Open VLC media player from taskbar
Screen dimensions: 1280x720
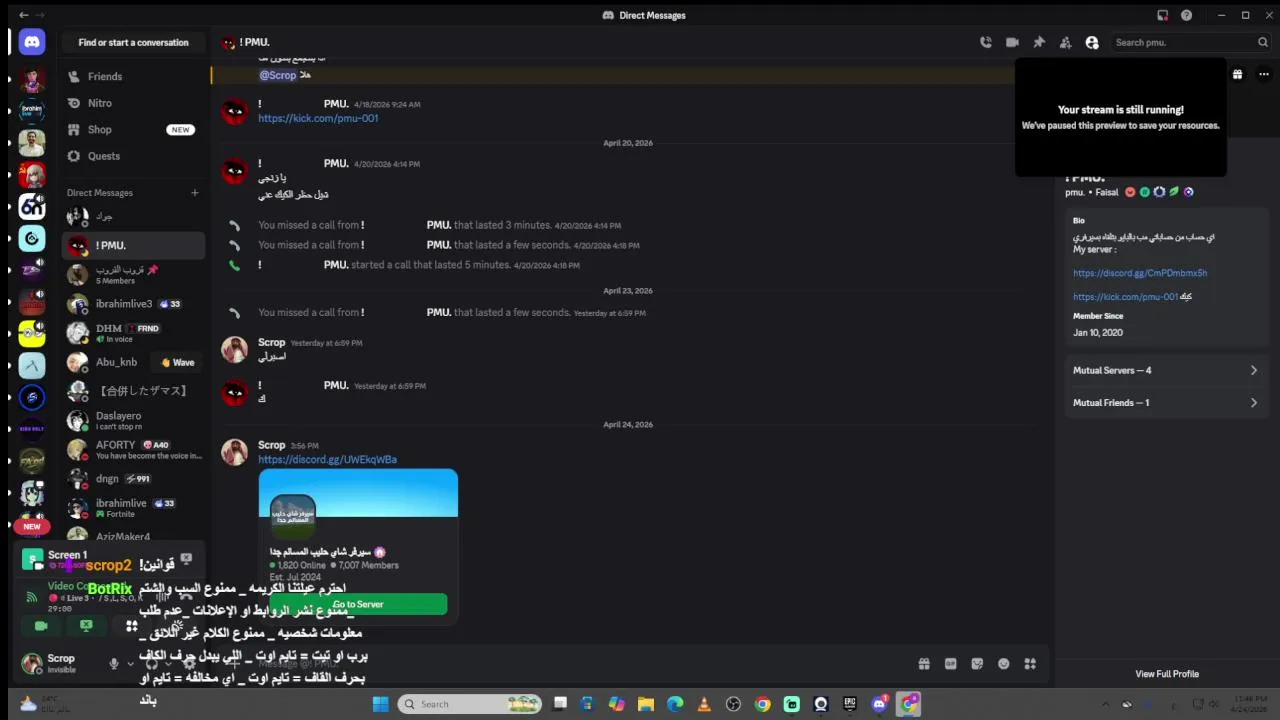pos(704,704)
